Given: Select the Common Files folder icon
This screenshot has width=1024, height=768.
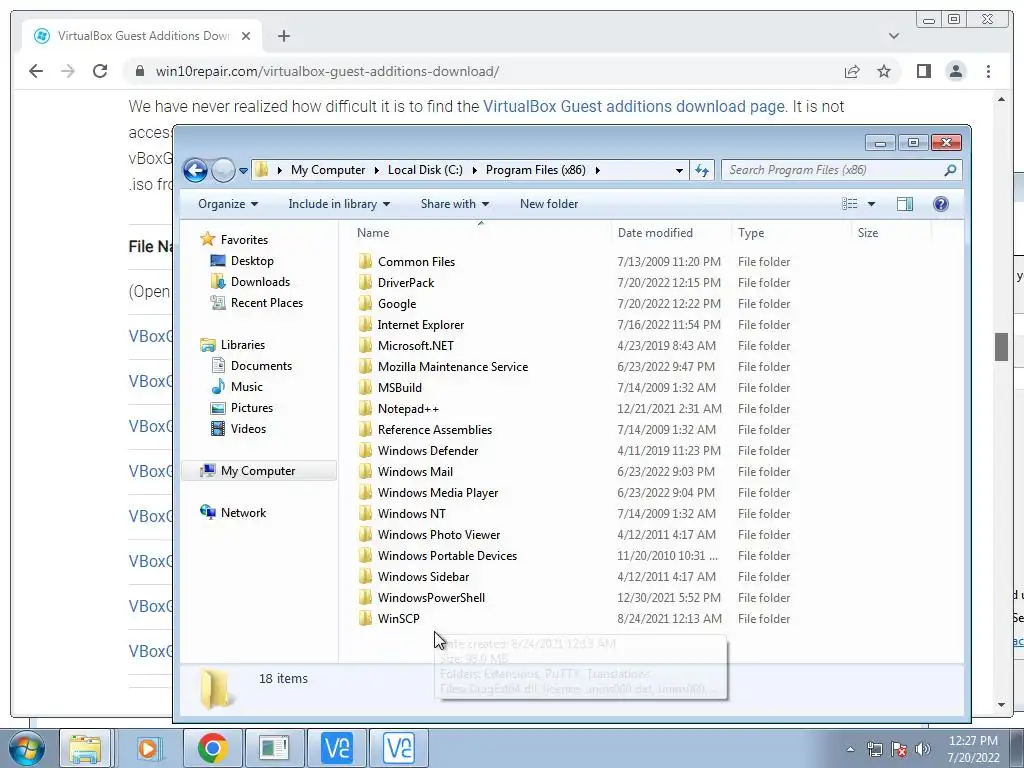Looking at the screenshot, I should [x=365, y=261].
